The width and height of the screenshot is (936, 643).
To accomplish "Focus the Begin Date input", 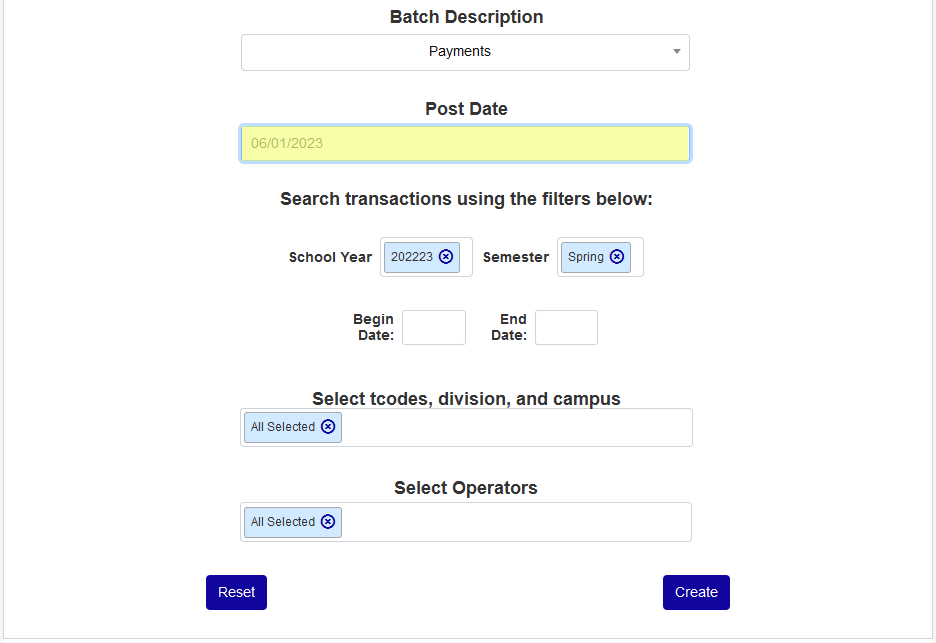I will tap(434, 328).
